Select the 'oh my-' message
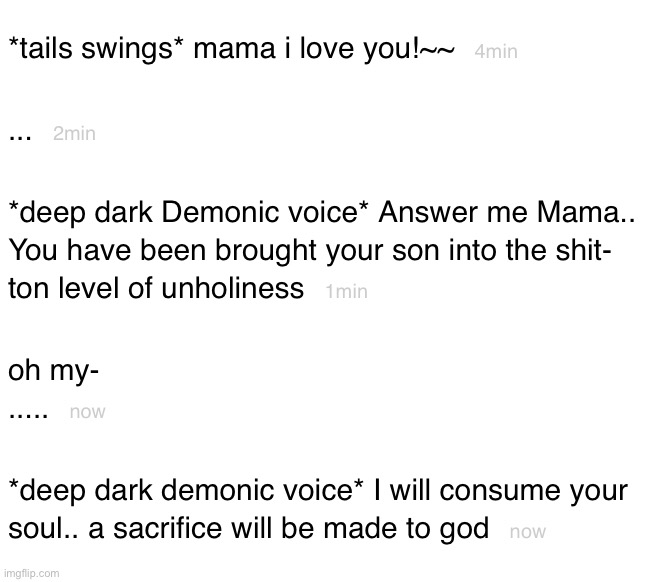Image resolution: width=670 pixels, height=582 pixels. 53,370
